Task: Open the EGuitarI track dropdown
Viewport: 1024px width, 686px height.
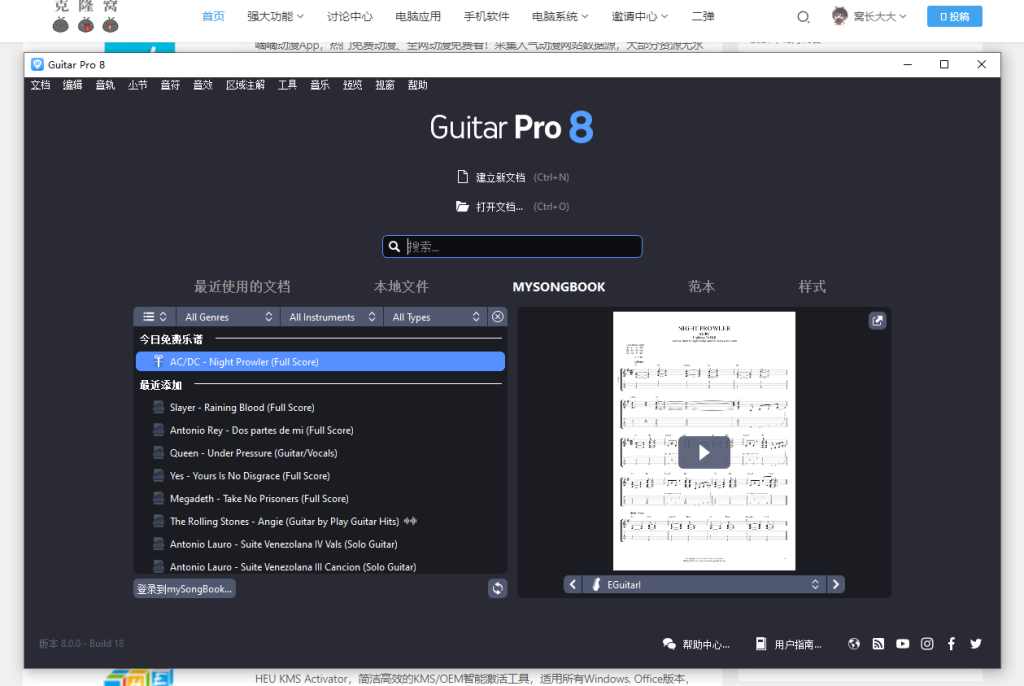Action: coord(704,584)
